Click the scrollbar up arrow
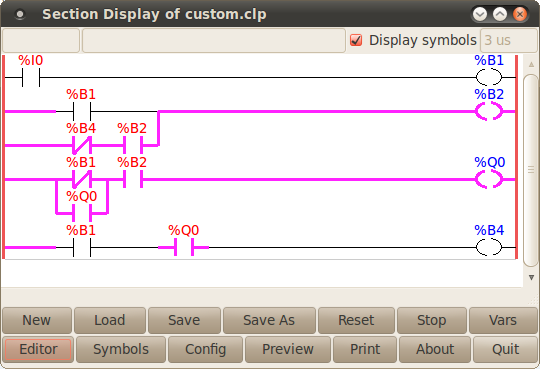 click(x=531, y=64)
